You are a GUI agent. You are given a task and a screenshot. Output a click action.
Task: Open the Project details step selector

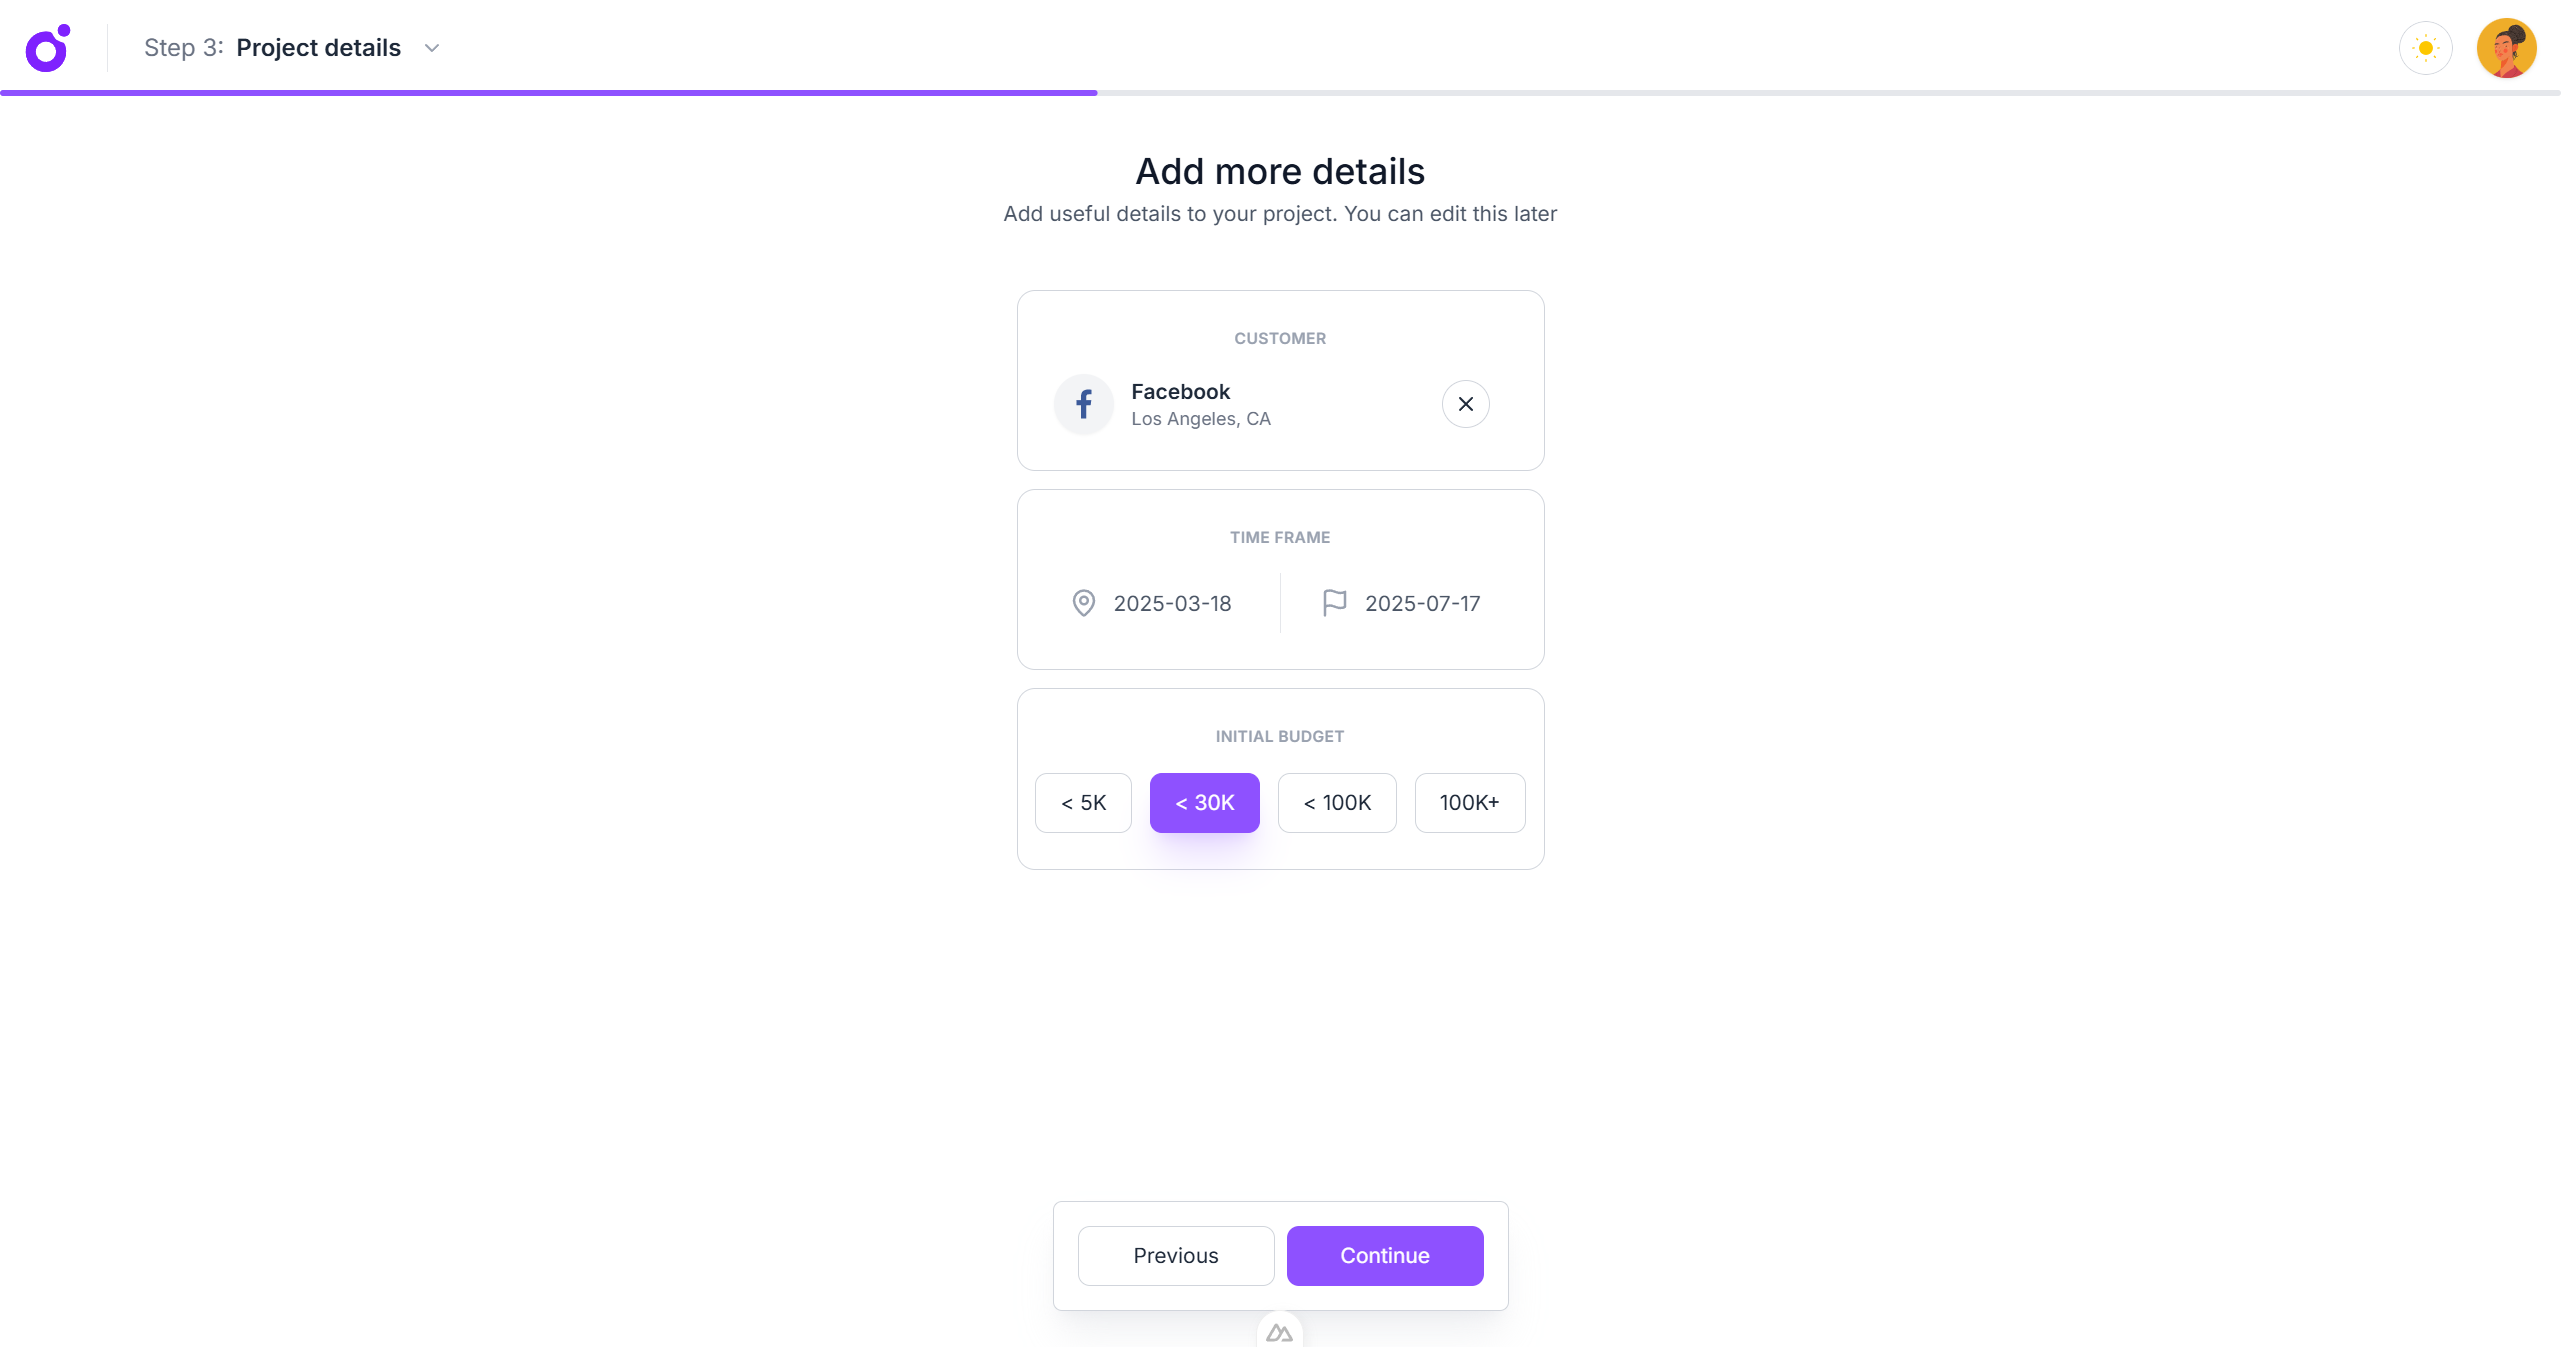[318, 48]
